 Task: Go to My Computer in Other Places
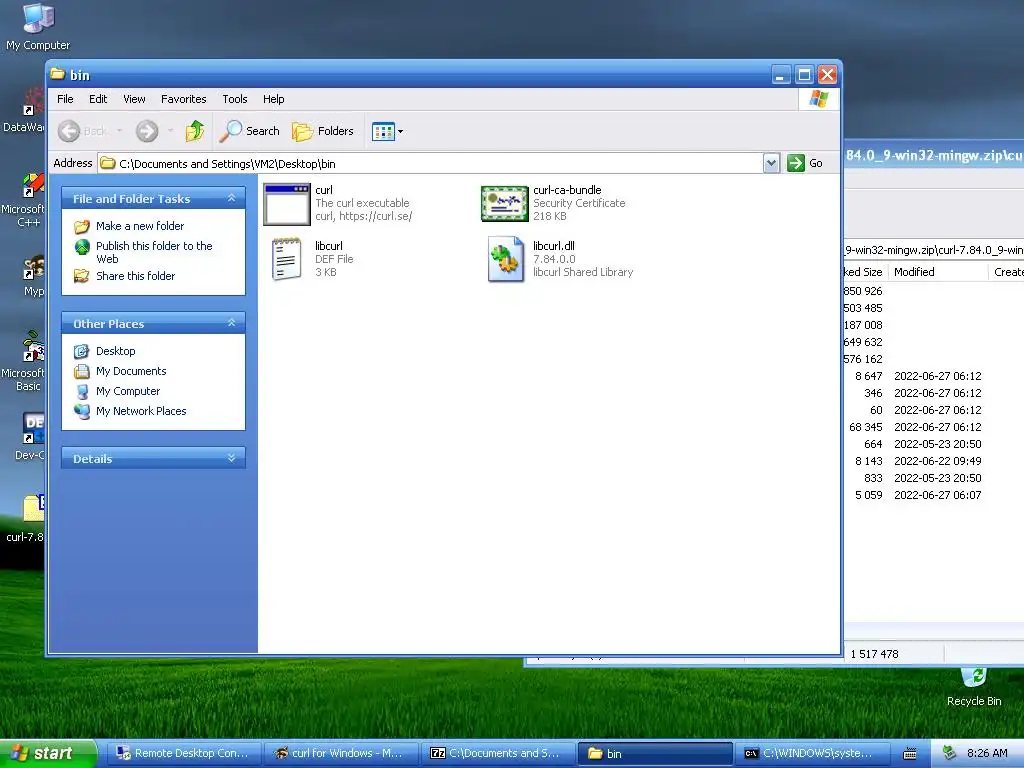pyautogui.click(x=127, y=391)
